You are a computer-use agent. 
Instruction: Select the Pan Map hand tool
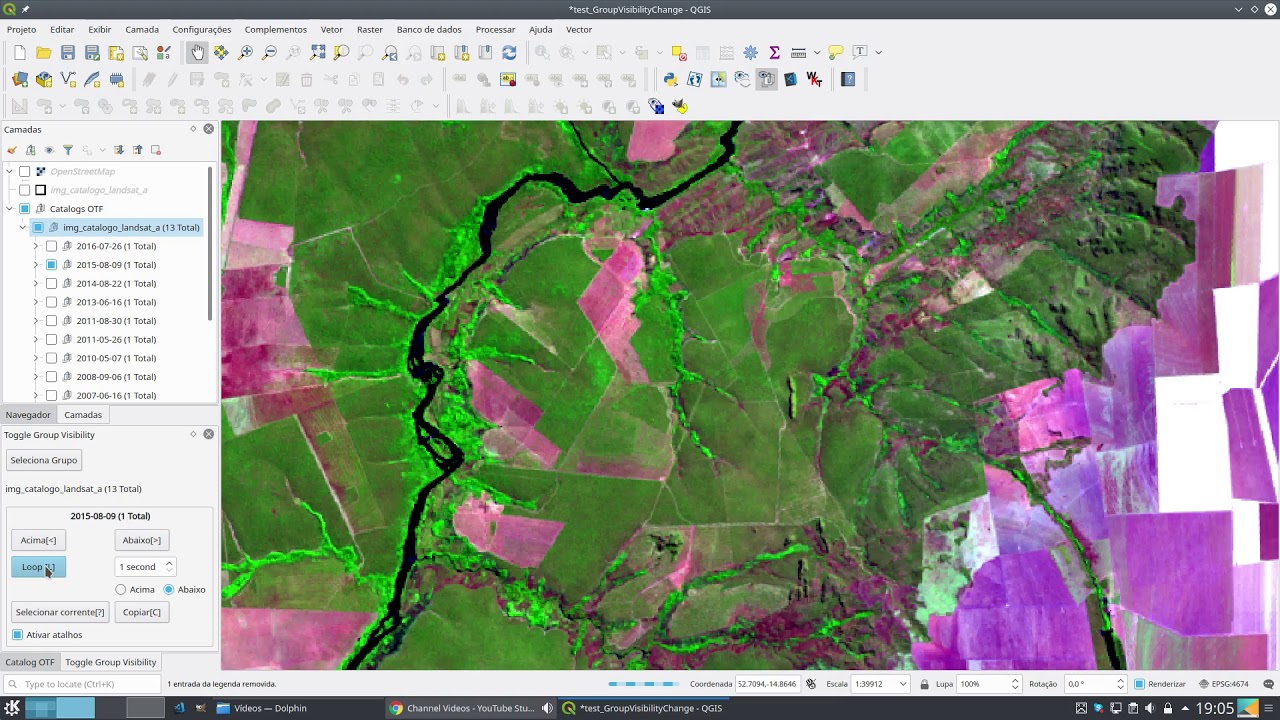[x=197, y=52]
